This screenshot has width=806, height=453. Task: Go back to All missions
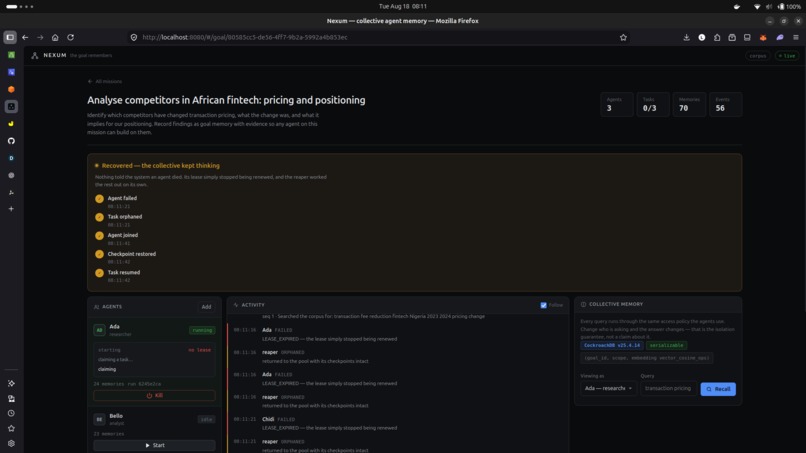(105, 81)
